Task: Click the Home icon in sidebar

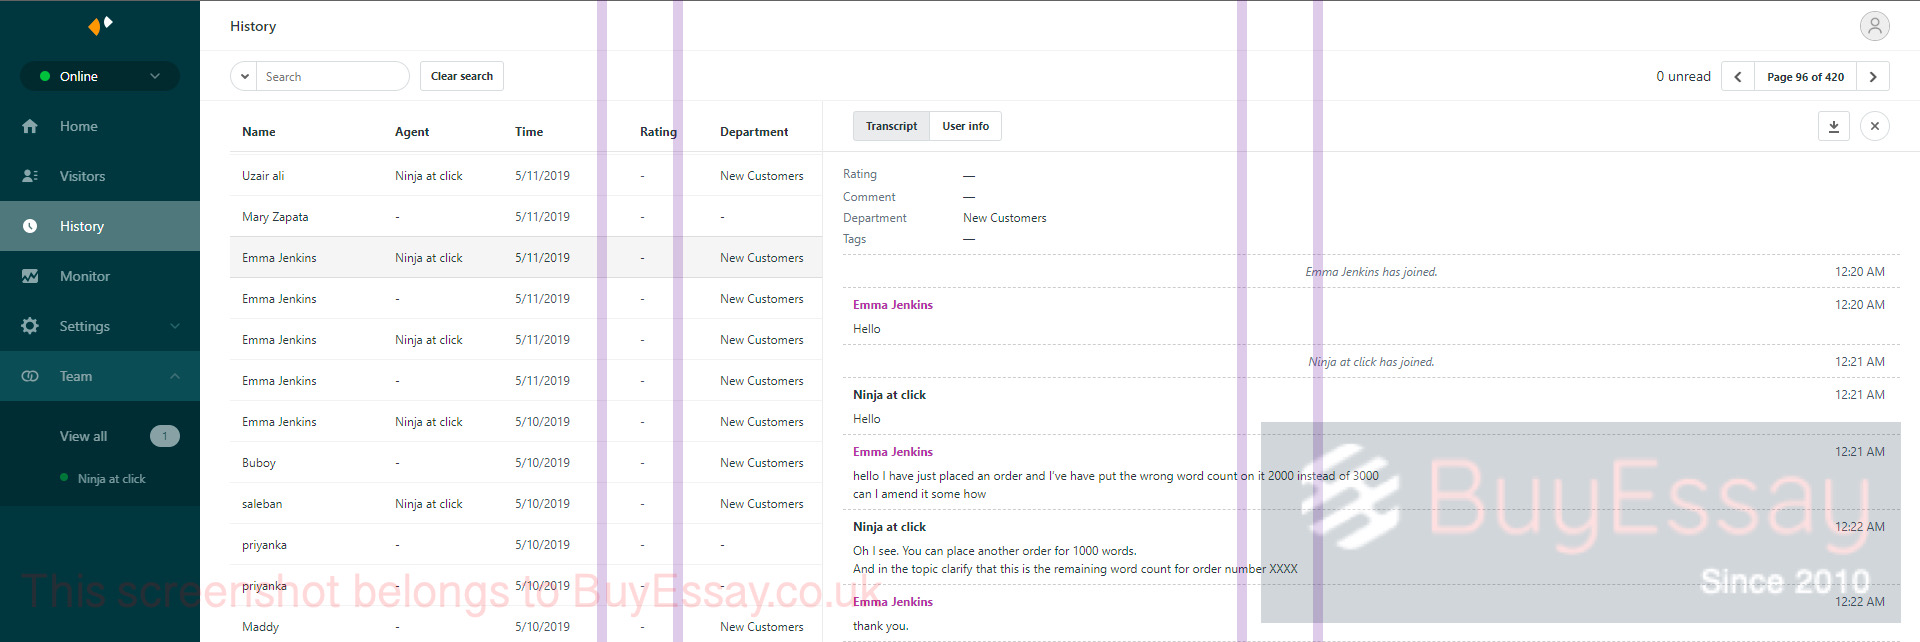Action: [30, 126]
